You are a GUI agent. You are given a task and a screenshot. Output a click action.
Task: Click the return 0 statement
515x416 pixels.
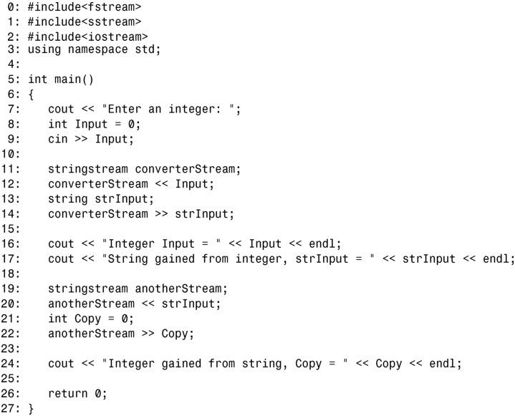[78, 394]
